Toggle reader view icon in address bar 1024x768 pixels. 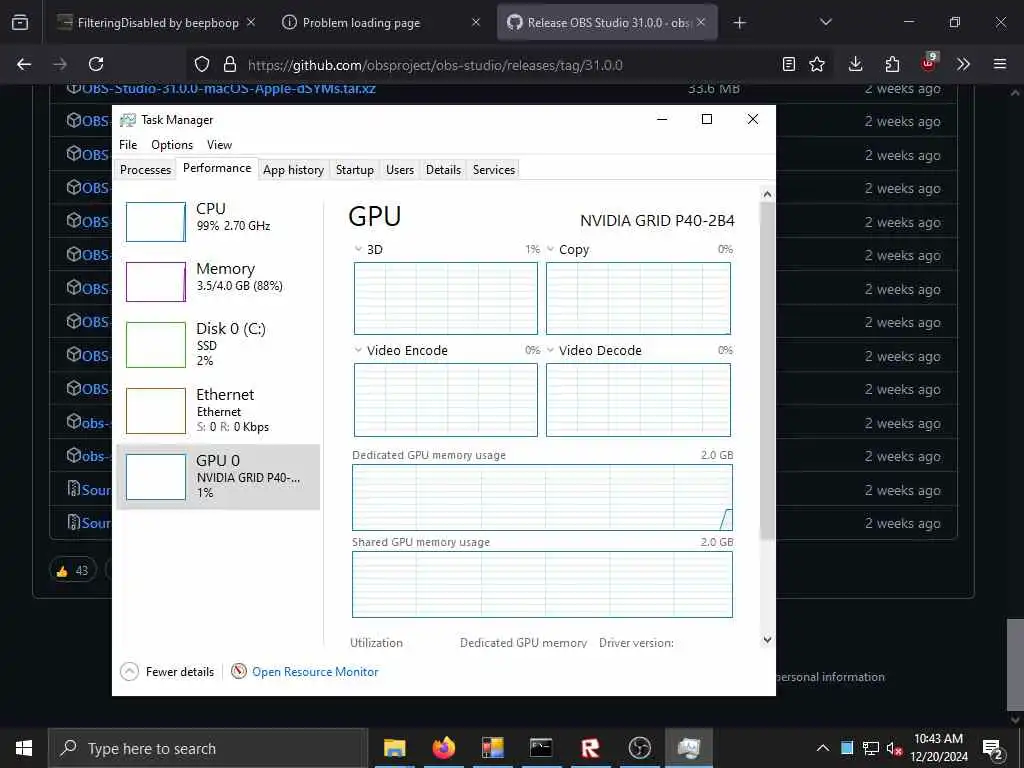[789, 64]
